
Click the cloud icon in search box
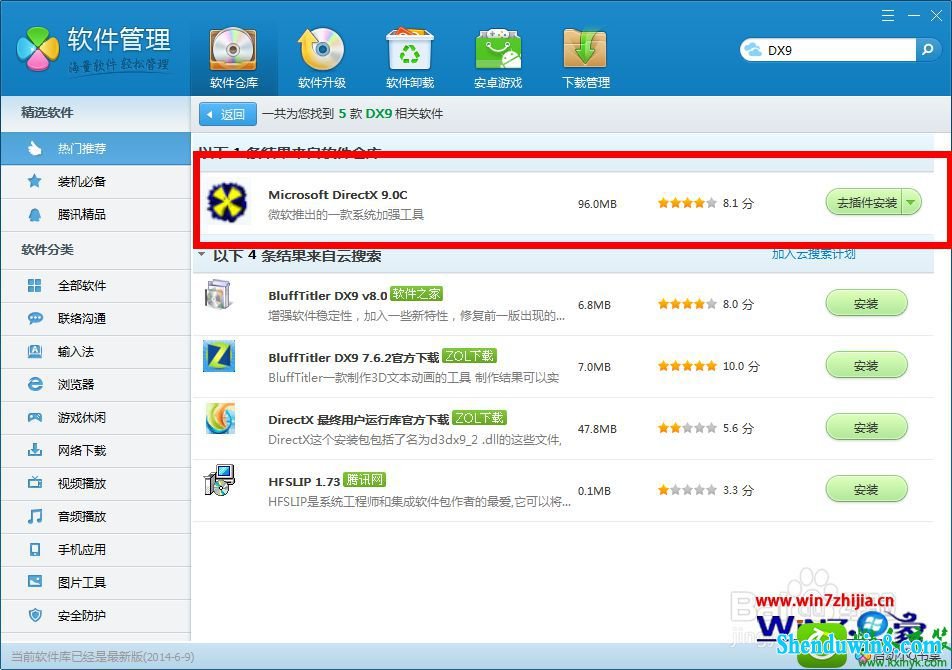click(x=753, y=50)
